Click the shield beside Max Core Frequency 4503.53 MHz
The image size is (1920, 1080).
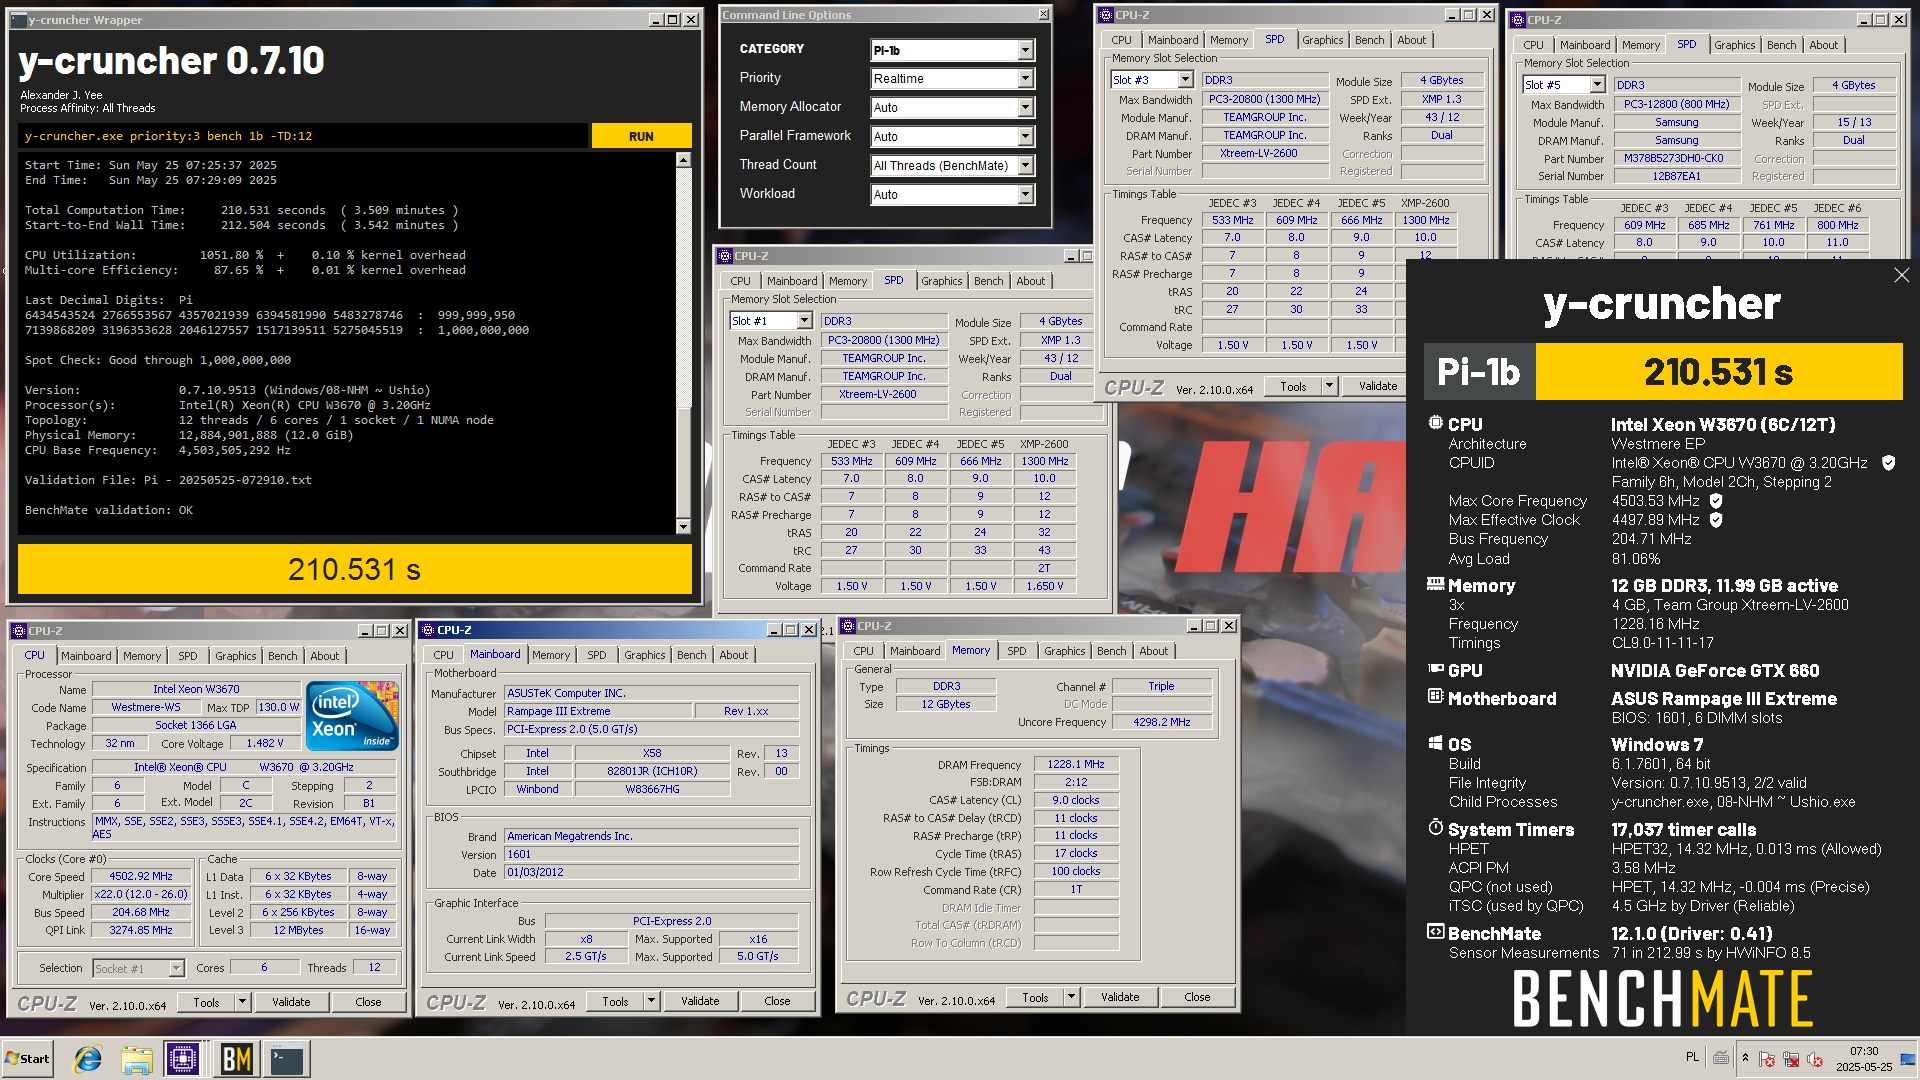click(x=1716, y=501)
